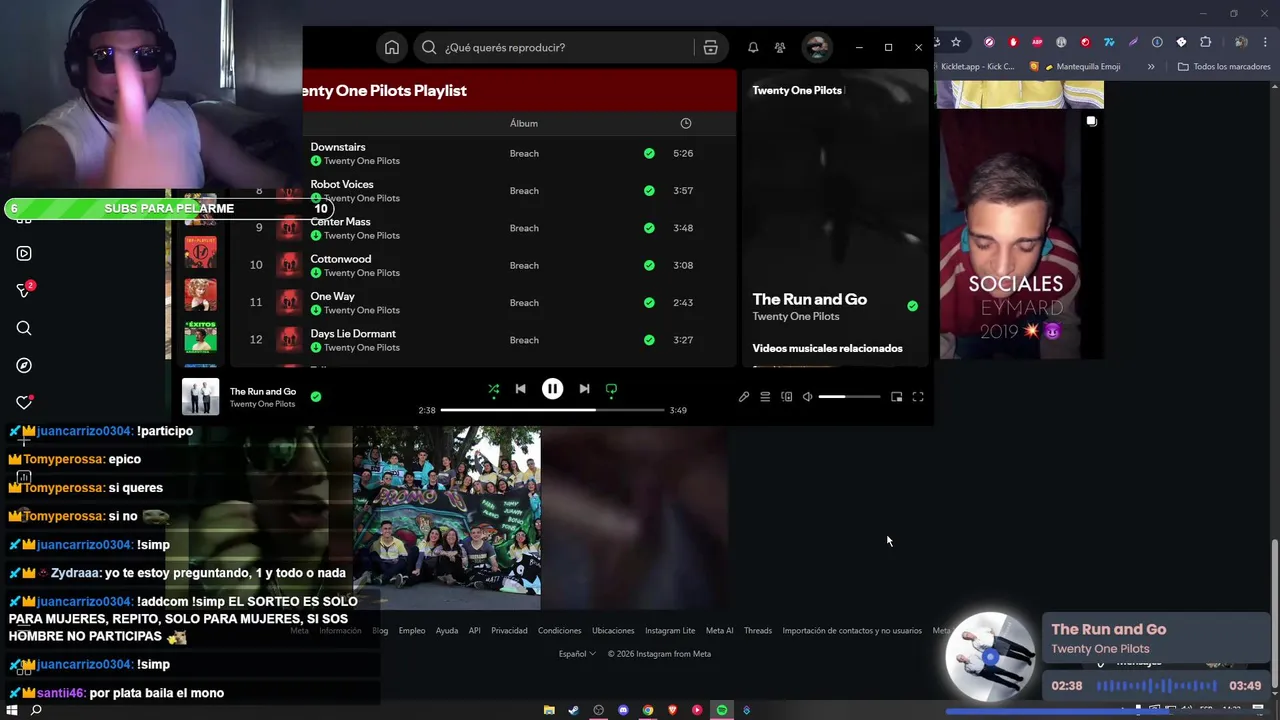Open Twenty One Pilots artist under Downstairs
This screenshot has height=720, width=1280.
[x=362, y=161]
